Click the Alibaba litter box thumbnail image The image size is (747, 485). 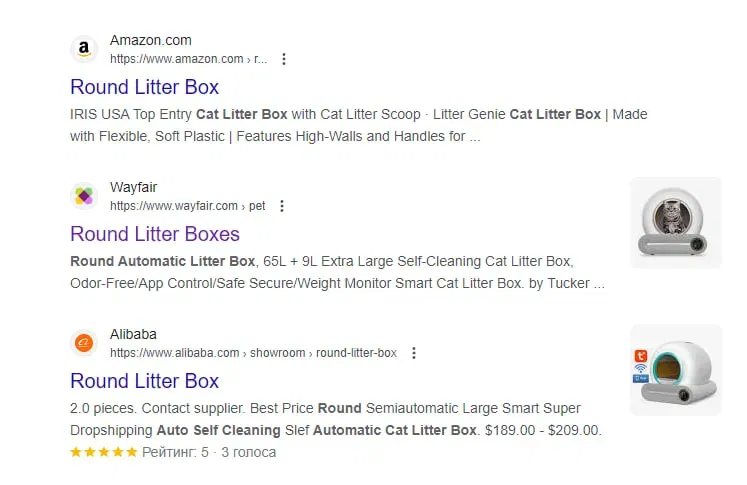pos(675,369)
